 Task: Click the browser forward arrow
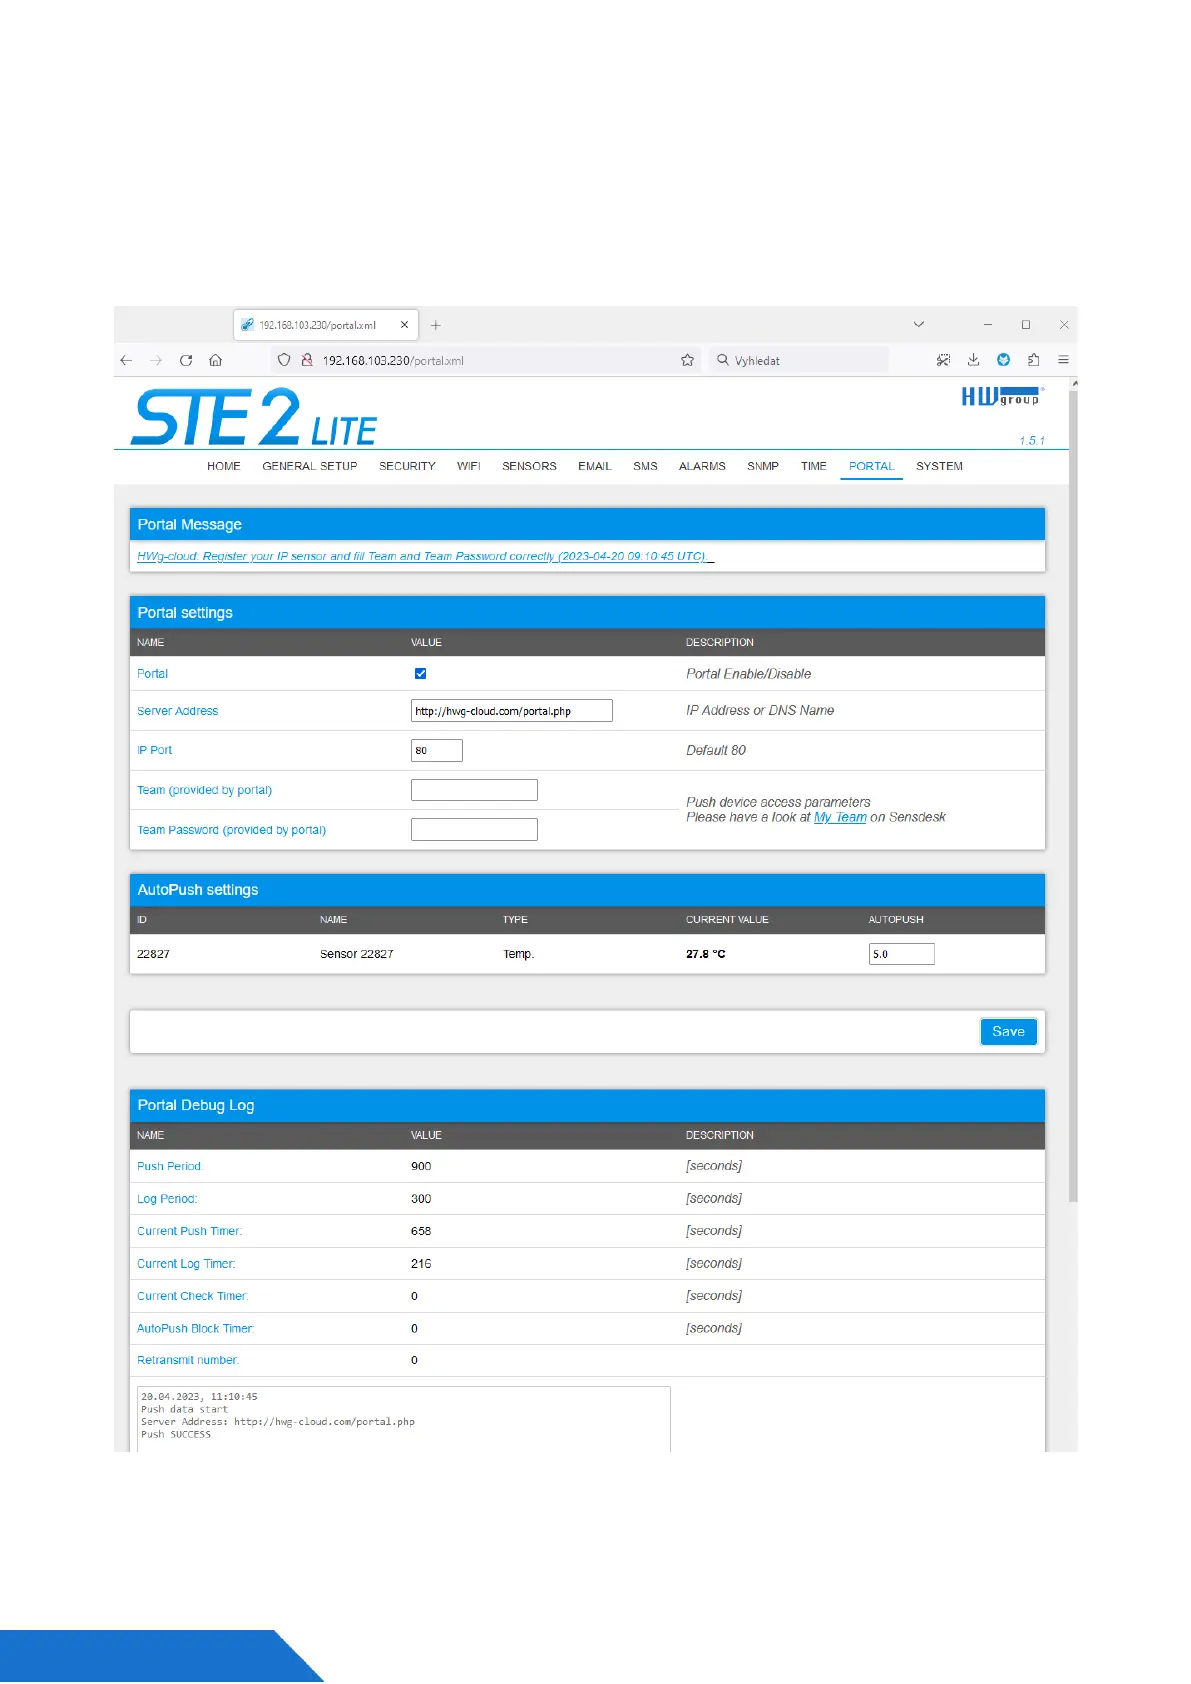(156, 360)
